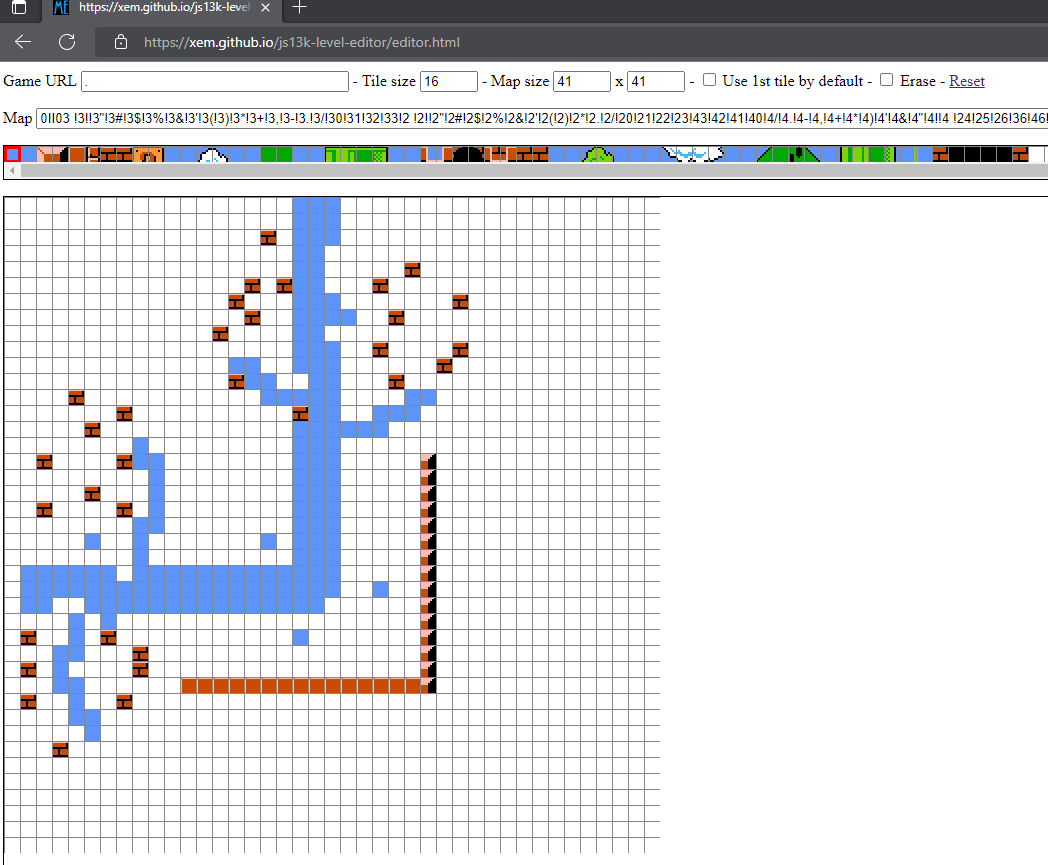Image resolution: width=1048 pixels, height=865 pixels.
Task: Pick the solid orange tile in the palette
Action: coord(77,154)
